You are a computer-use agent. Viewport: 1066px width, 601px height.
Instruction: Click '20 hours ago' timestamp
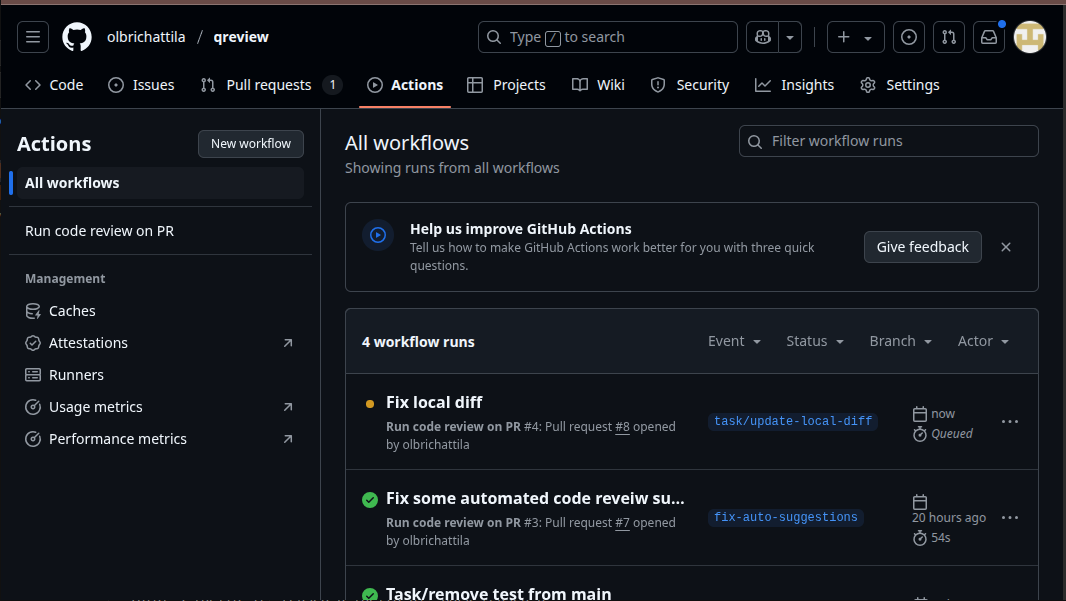point(949,518)
